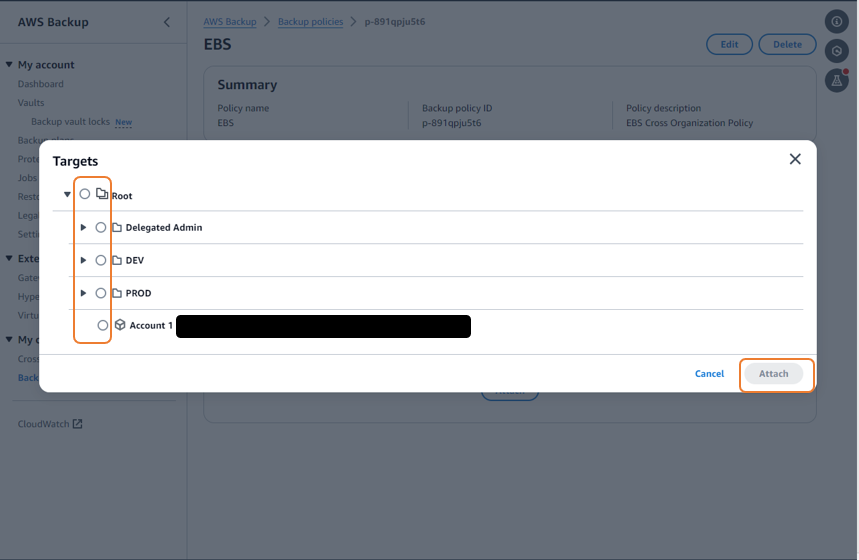Click the New badge link
Viewport: 859px width, 560px height.
pos(123,122)
